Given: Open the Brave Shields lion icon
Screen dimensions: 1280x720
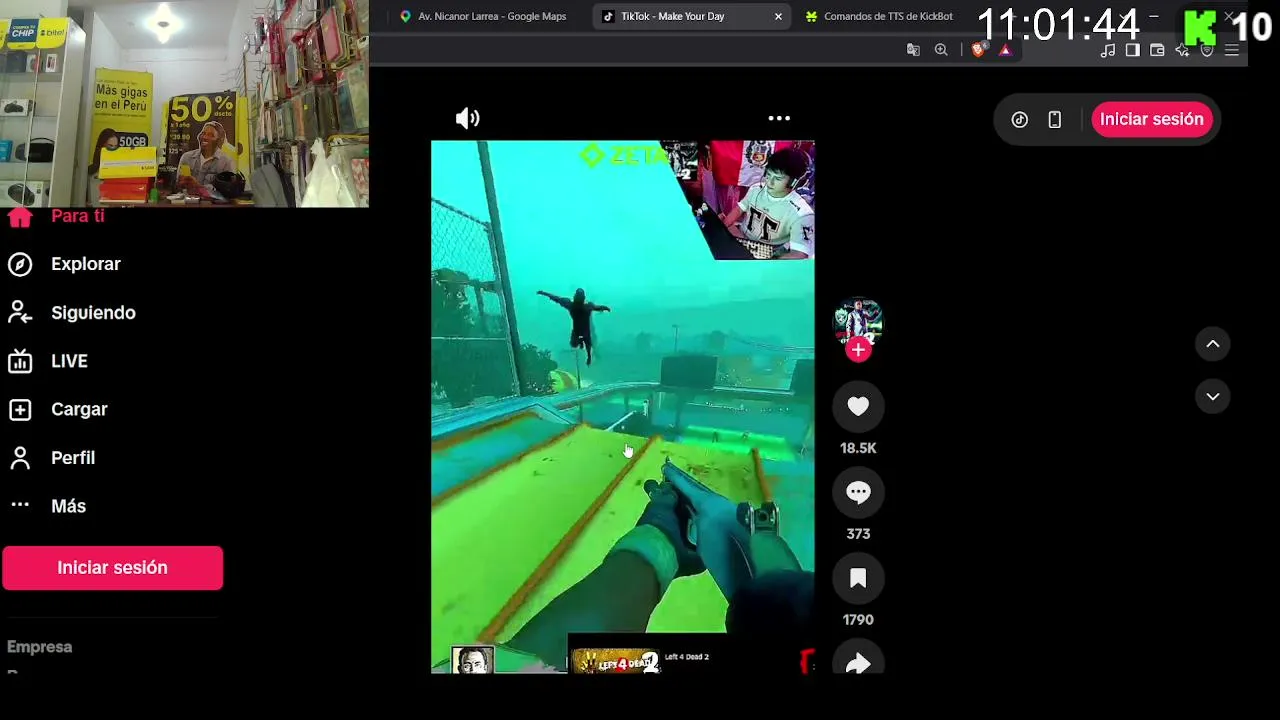Looking at the screenshot, I should point(978,50).
